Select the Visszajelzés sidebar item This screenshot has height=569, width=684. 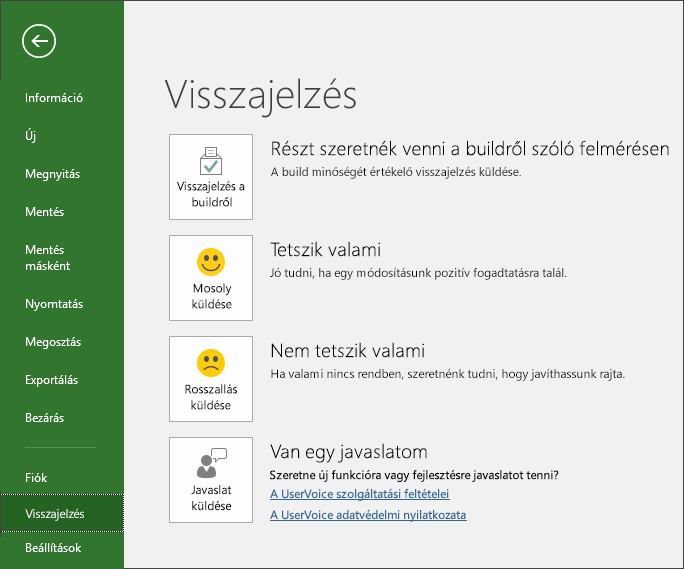[62, 514]
